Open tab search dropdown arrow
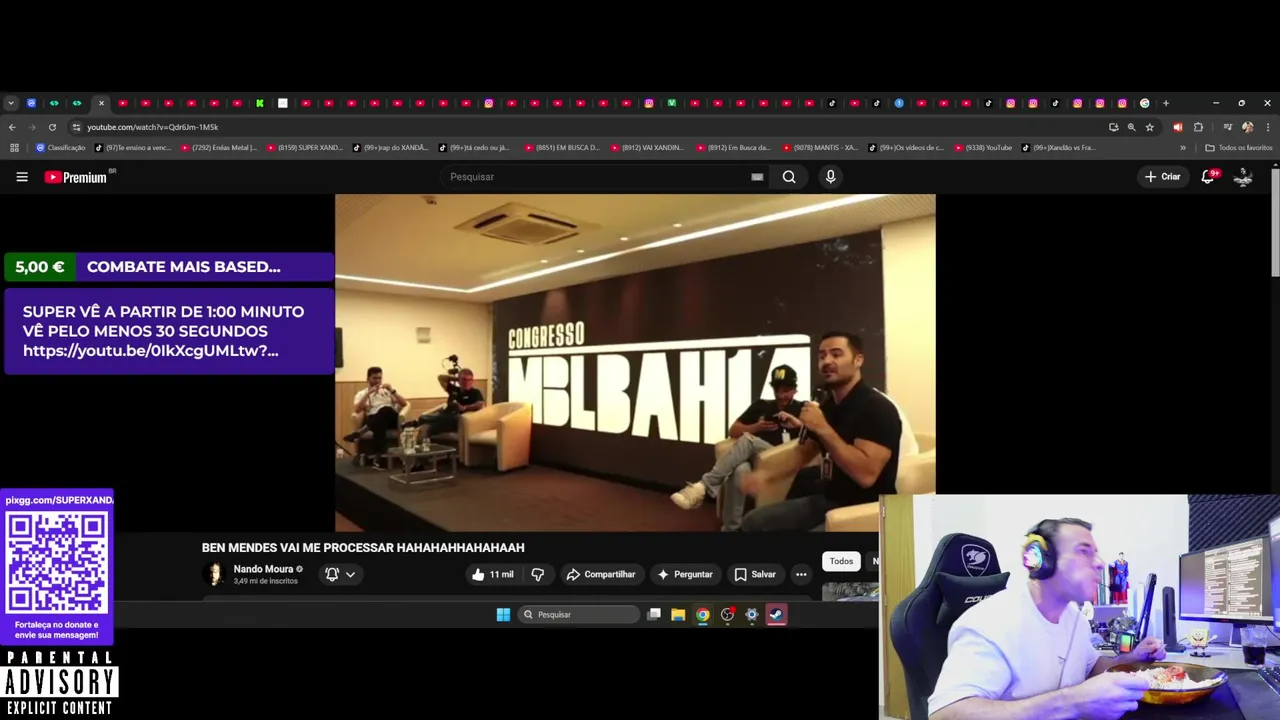Screen dimensions: 1280x720 [11, 103]
